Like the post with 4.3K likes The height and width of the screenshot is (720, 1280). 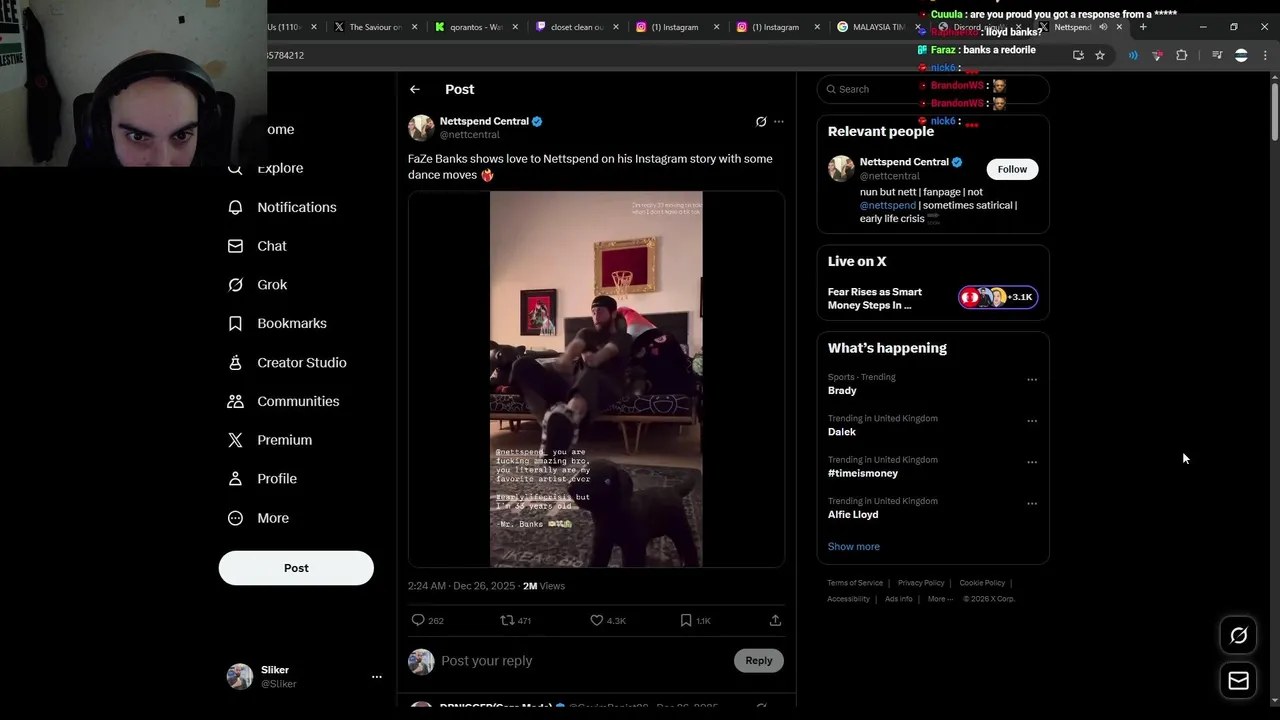[x=597, y=620]
